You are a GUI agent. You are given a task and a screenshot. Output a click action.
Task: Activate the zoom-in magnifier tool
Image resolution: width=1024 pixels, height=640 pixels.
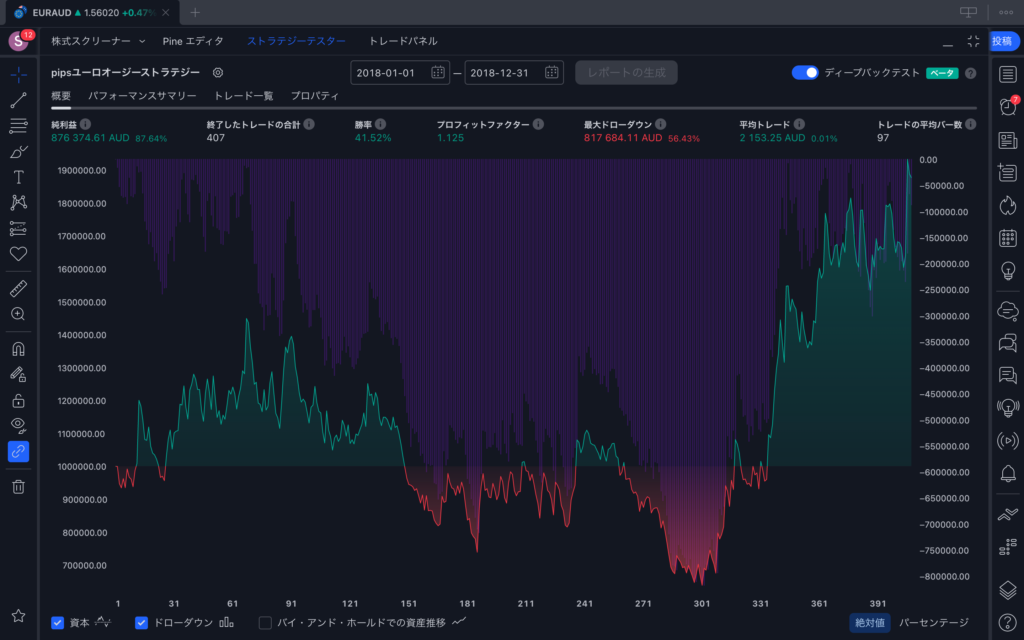tap(18, 314)
